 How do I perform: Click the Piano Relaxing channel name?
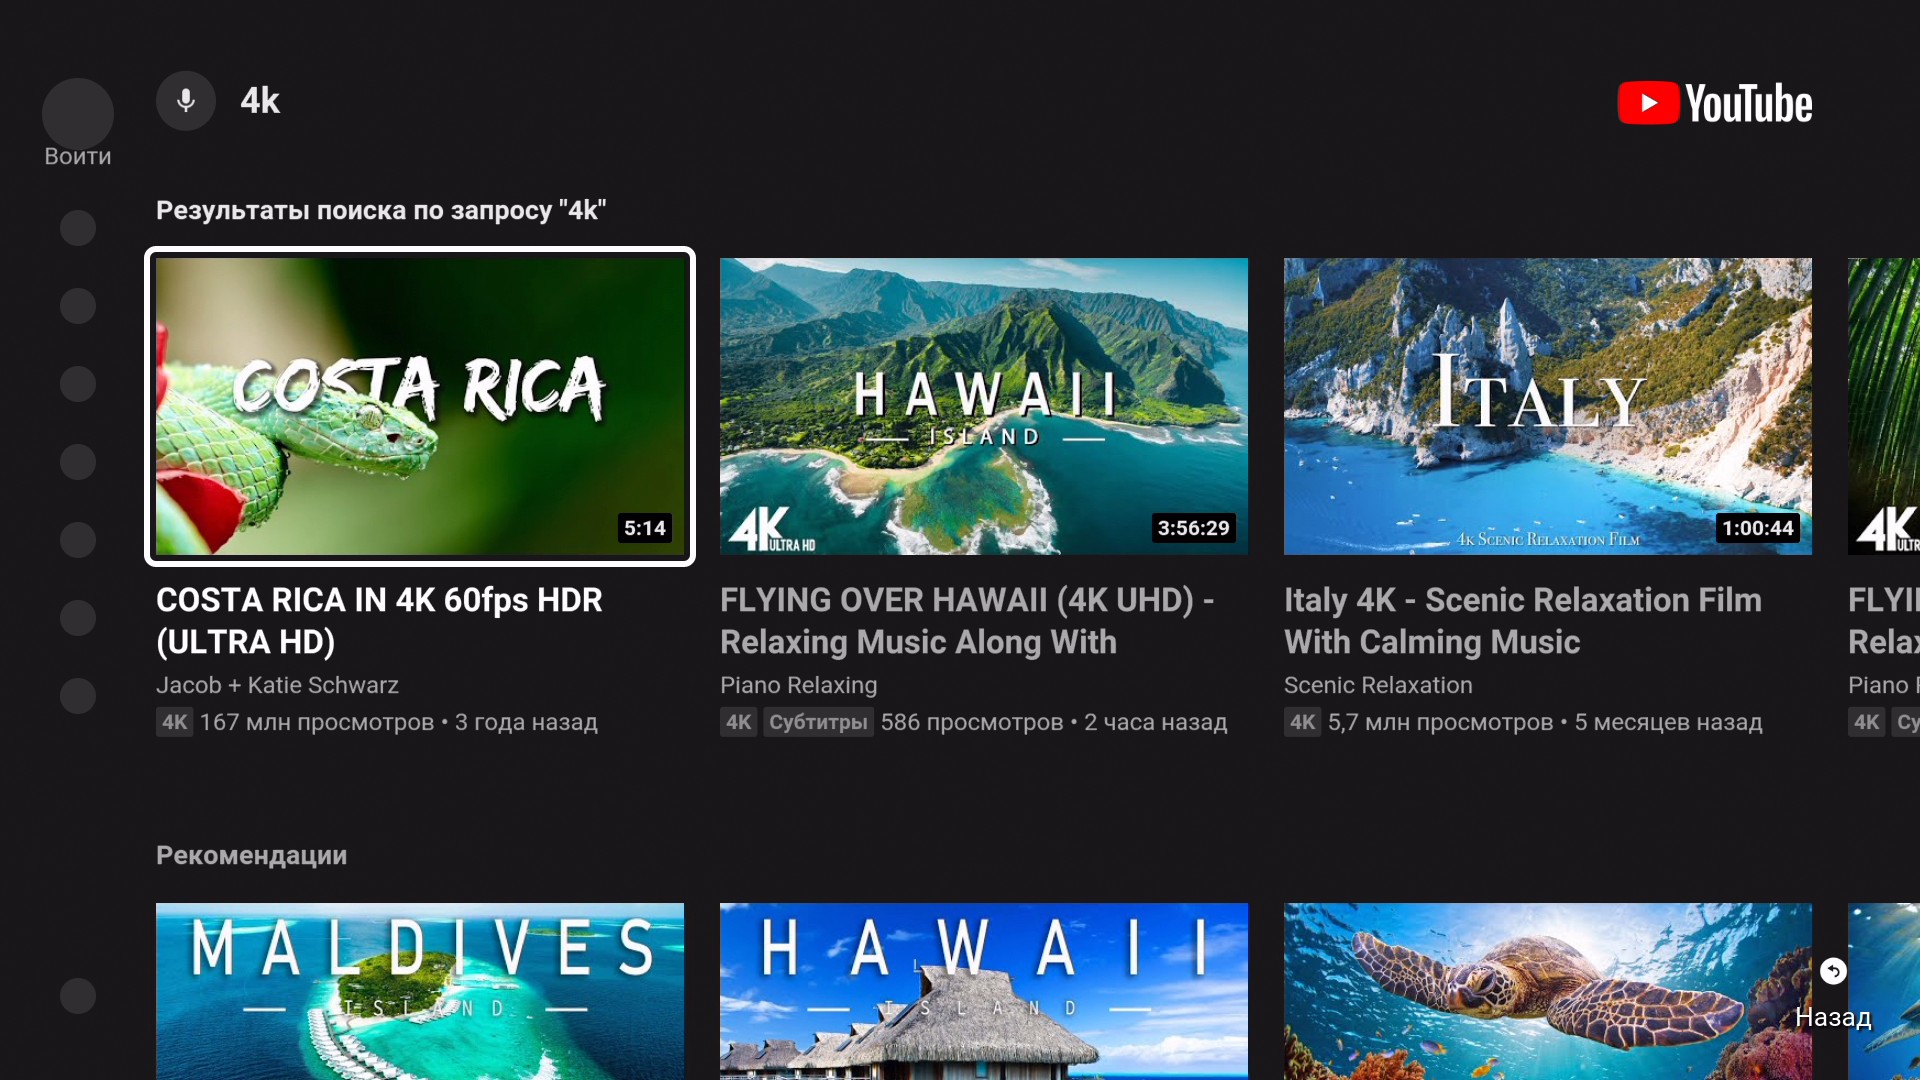pos(798,685)
